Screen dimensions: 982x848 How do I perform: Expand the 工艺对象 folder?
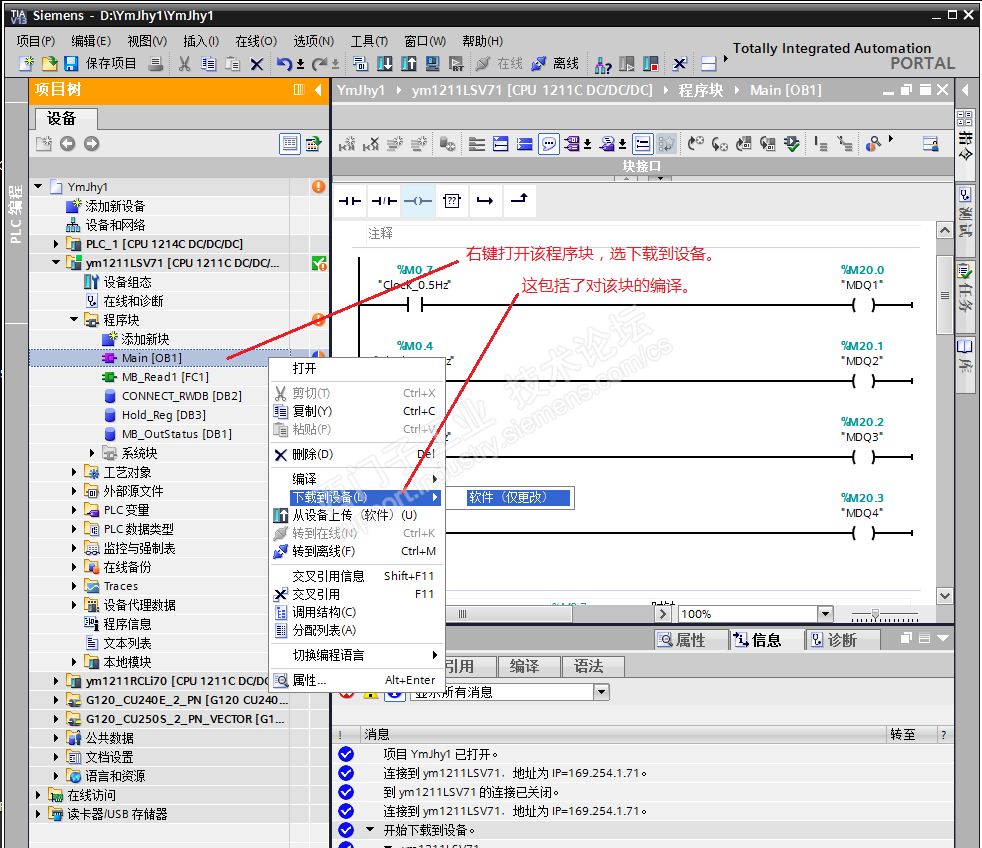pyautogui.click(x=74, y=472)
